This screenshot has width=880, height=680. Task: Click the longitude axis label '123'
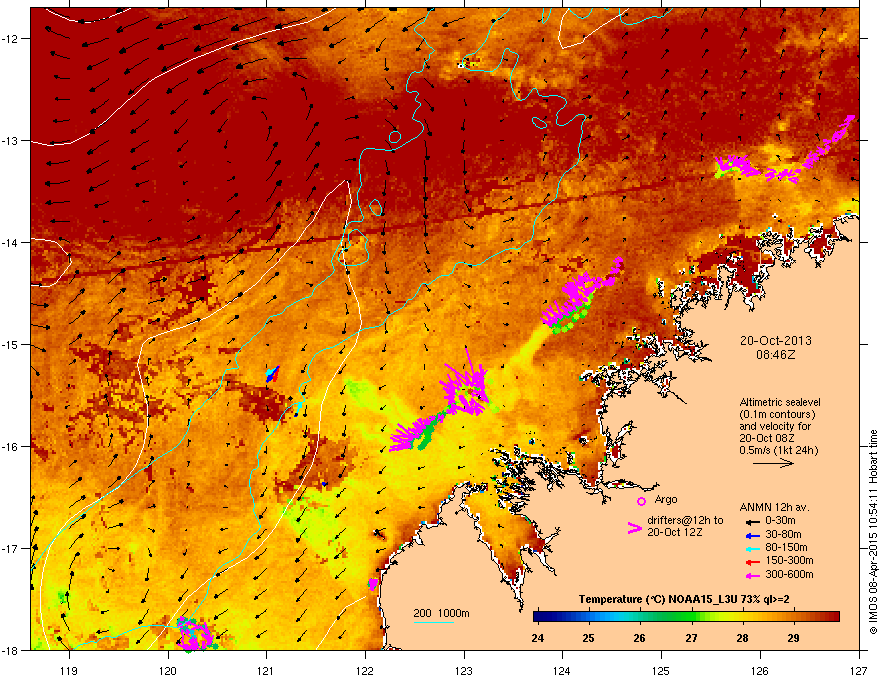coord(464,670)
